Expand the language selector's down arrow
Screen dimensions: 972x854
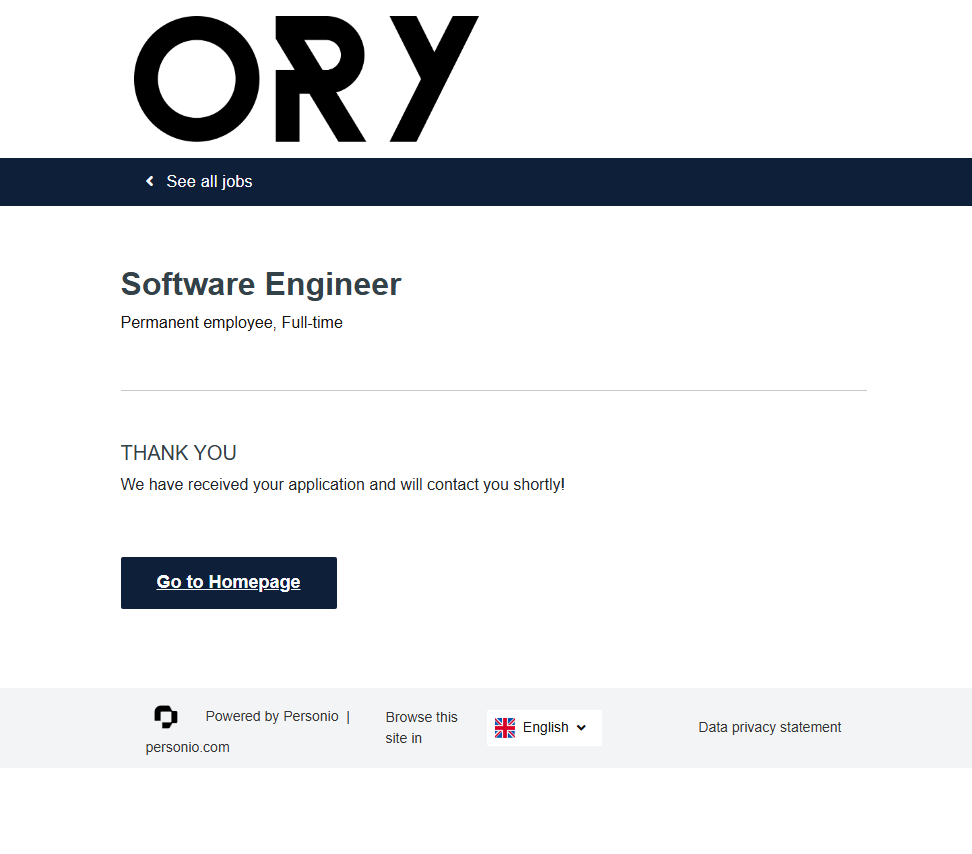582,727
